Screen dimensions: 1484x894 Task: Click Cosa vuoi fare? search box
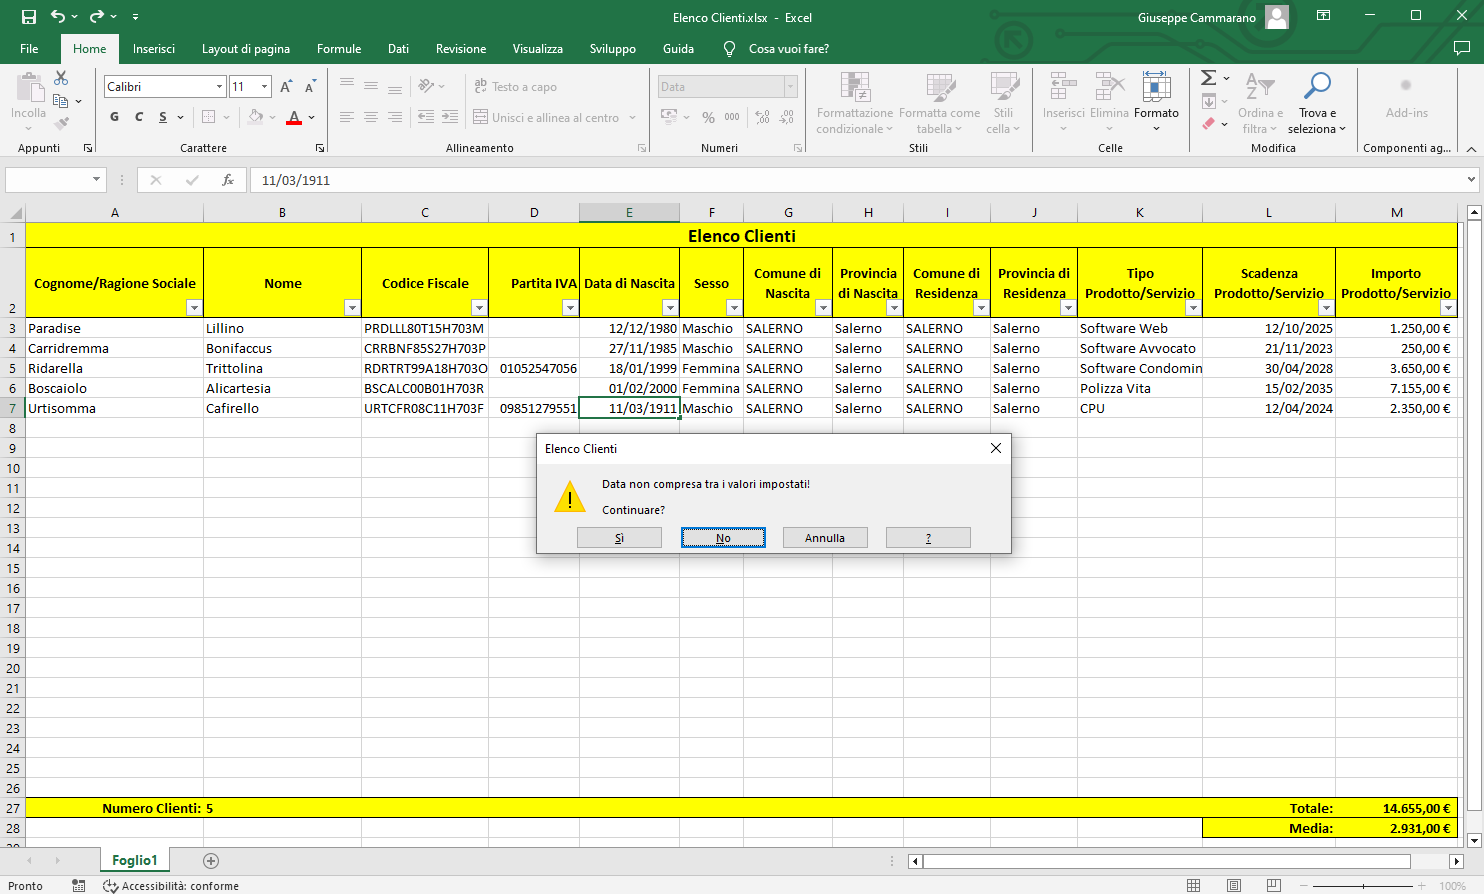[x=789, y=49]
